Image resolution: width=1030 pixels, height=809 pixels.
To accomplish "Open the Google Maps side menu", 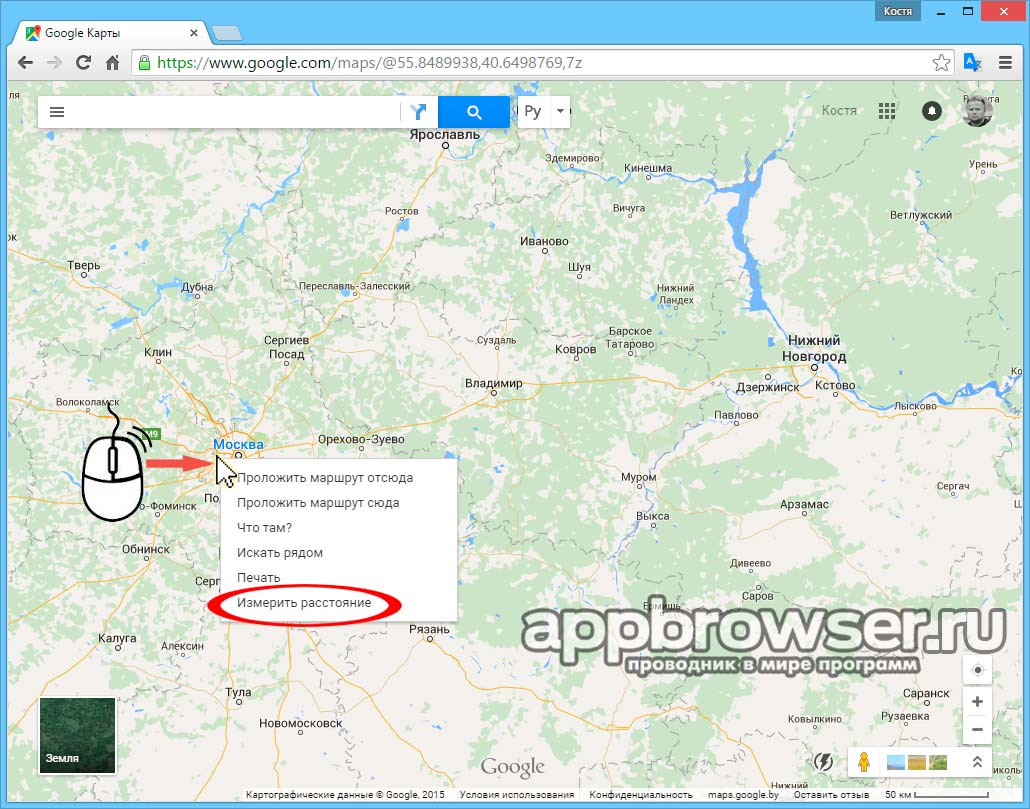I will point(57,112).
